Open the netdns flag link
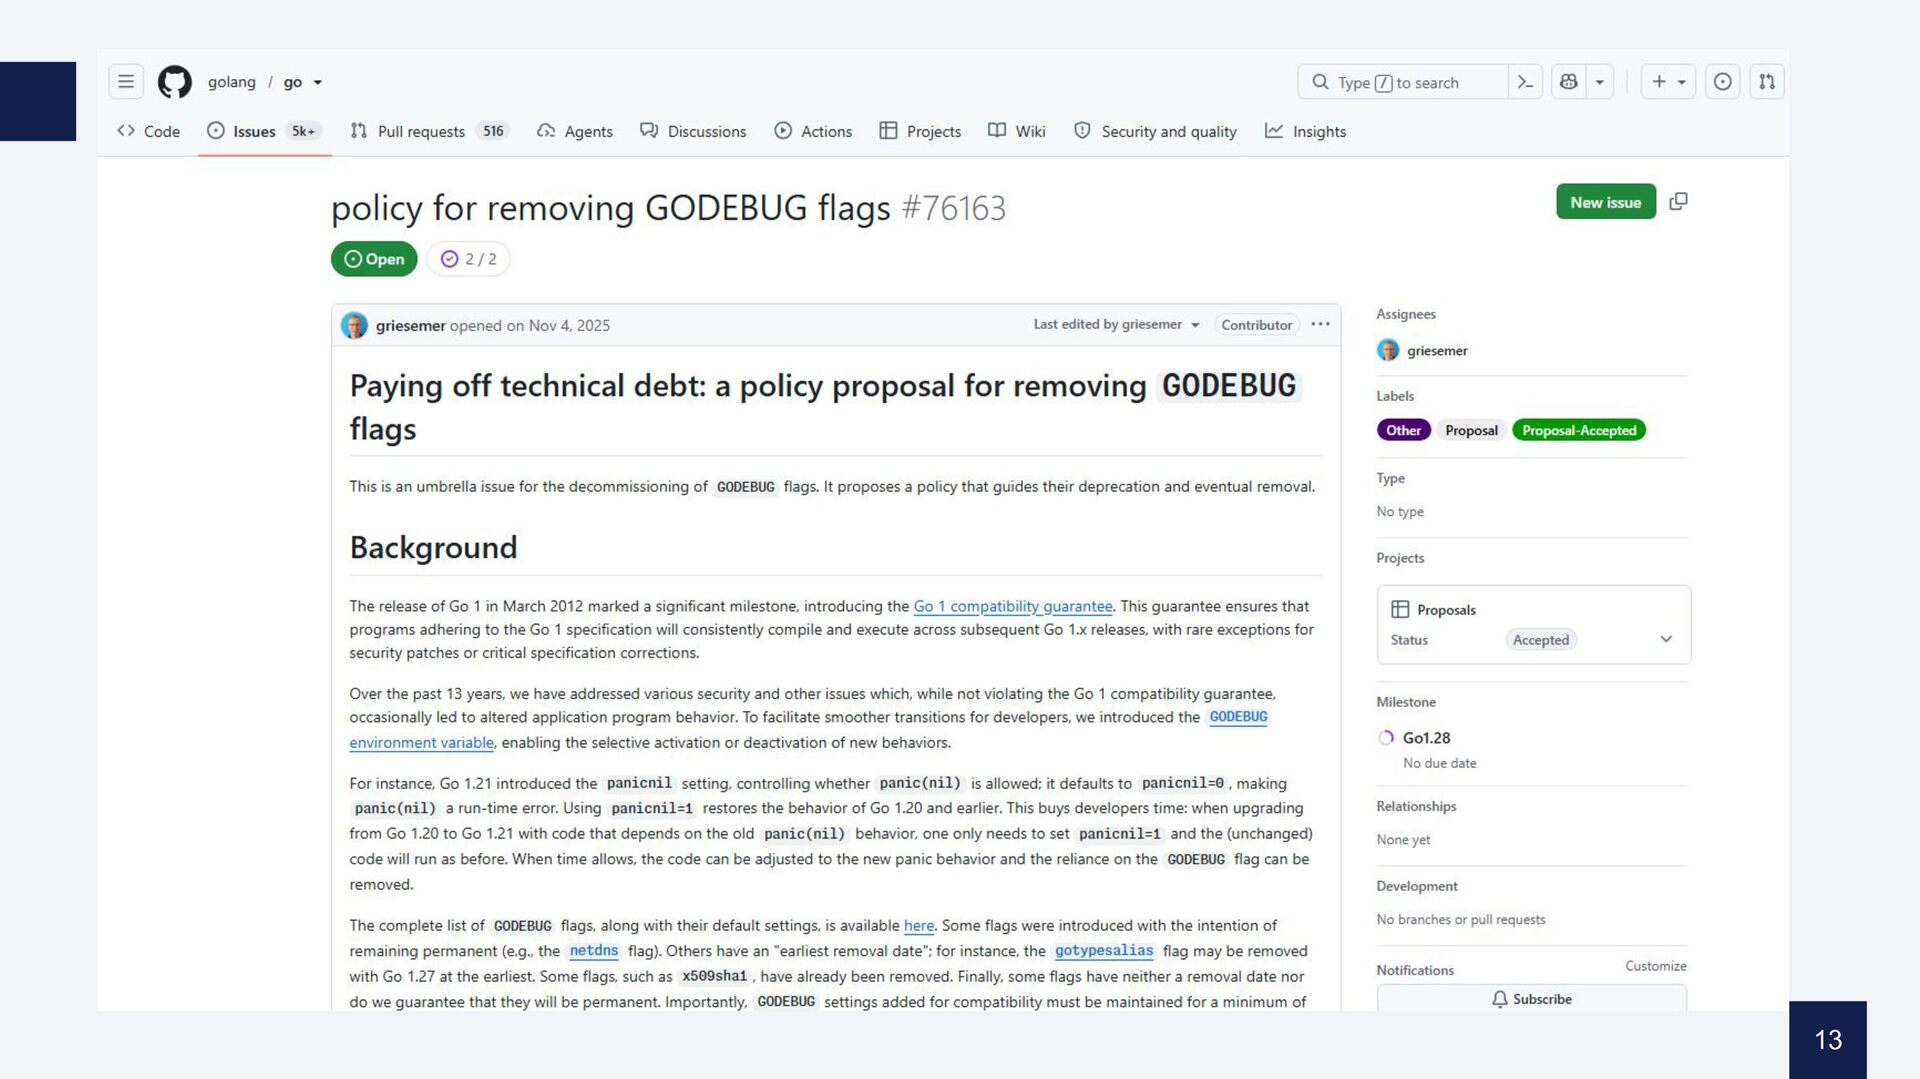The height and width of the screenshot is (1079, 1920). point(594,951)
